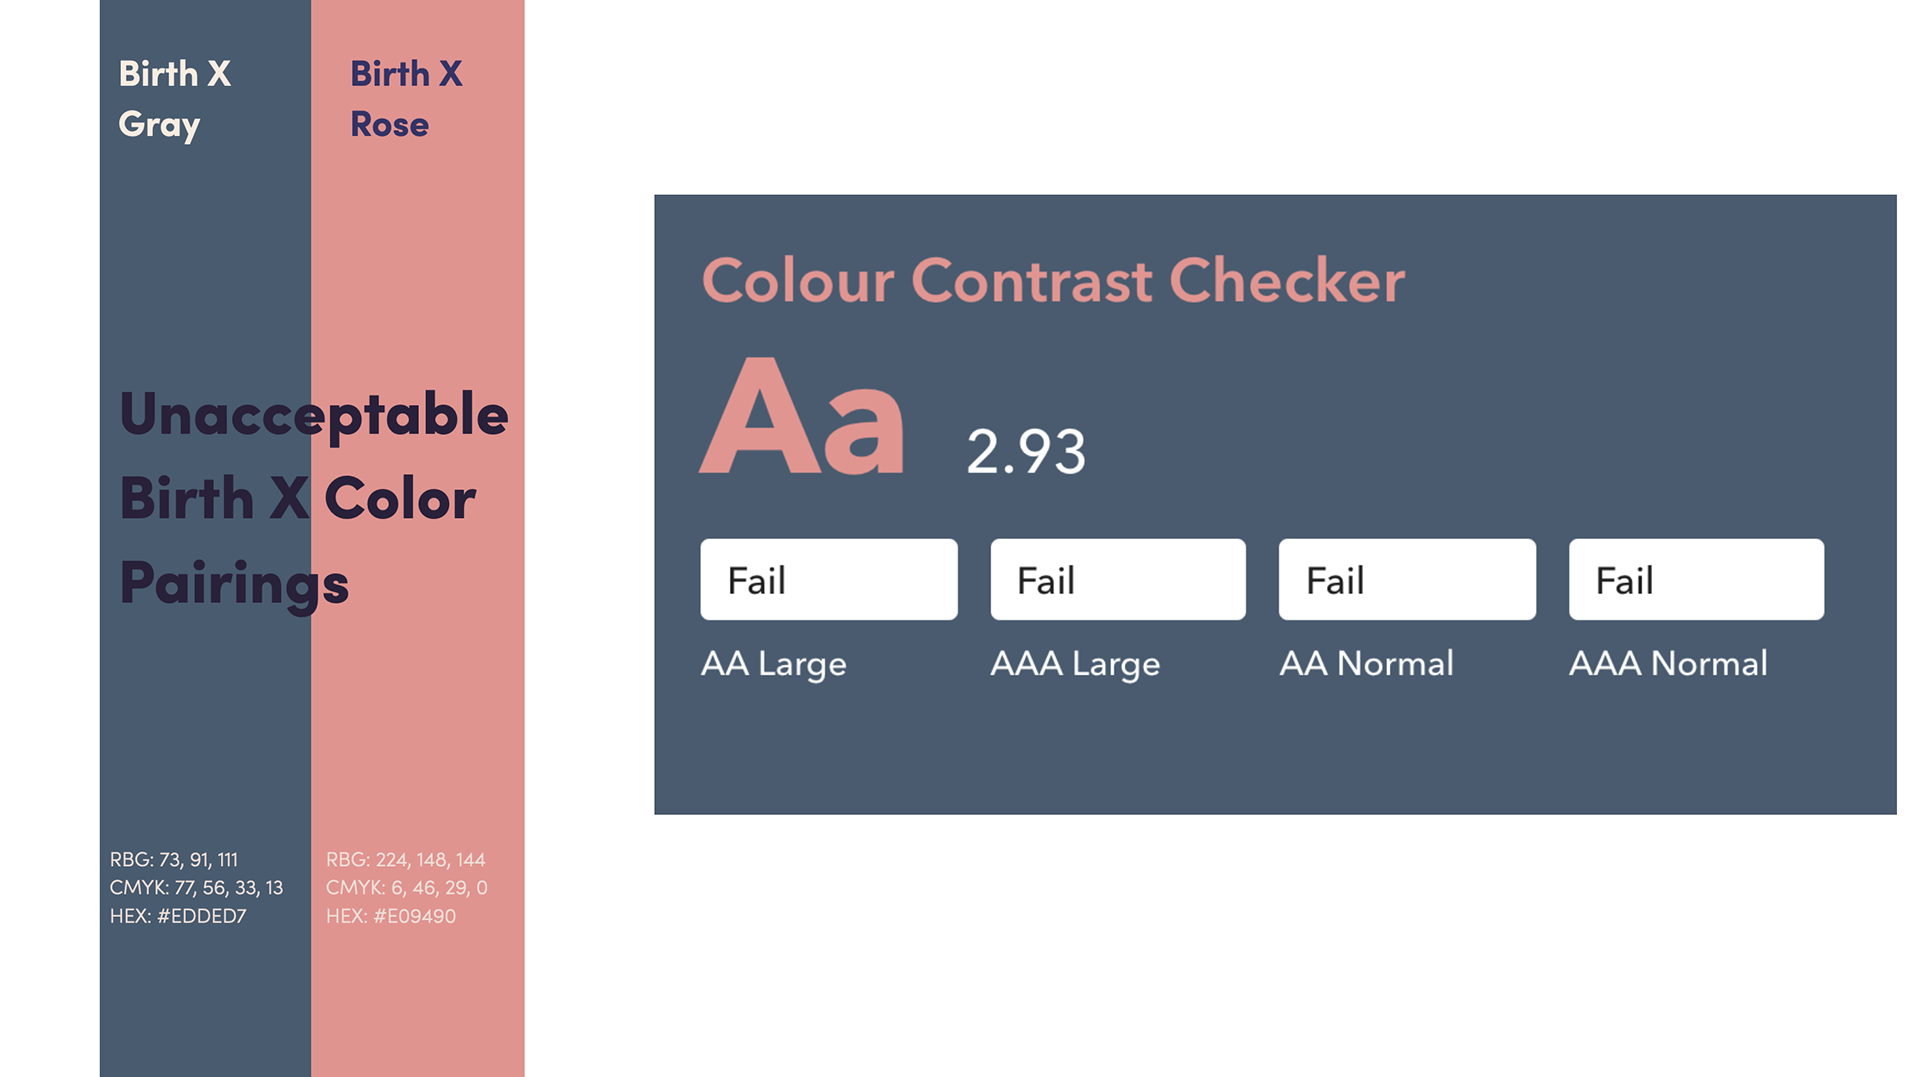Select the AAA Large label
Viewport: 1920px width, 1077px height.
(x=1075, y=664)
